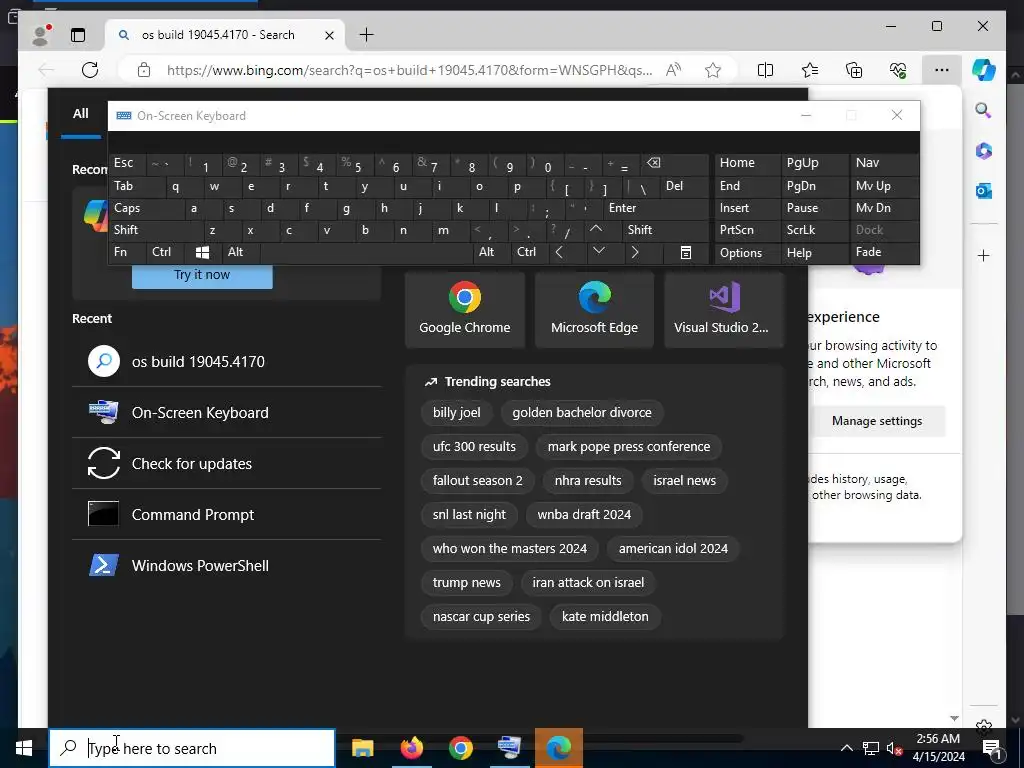Click the up arrow key on On-Screen Keyboard
This screenshot has width=1024, height=768.
pos(596,229)
